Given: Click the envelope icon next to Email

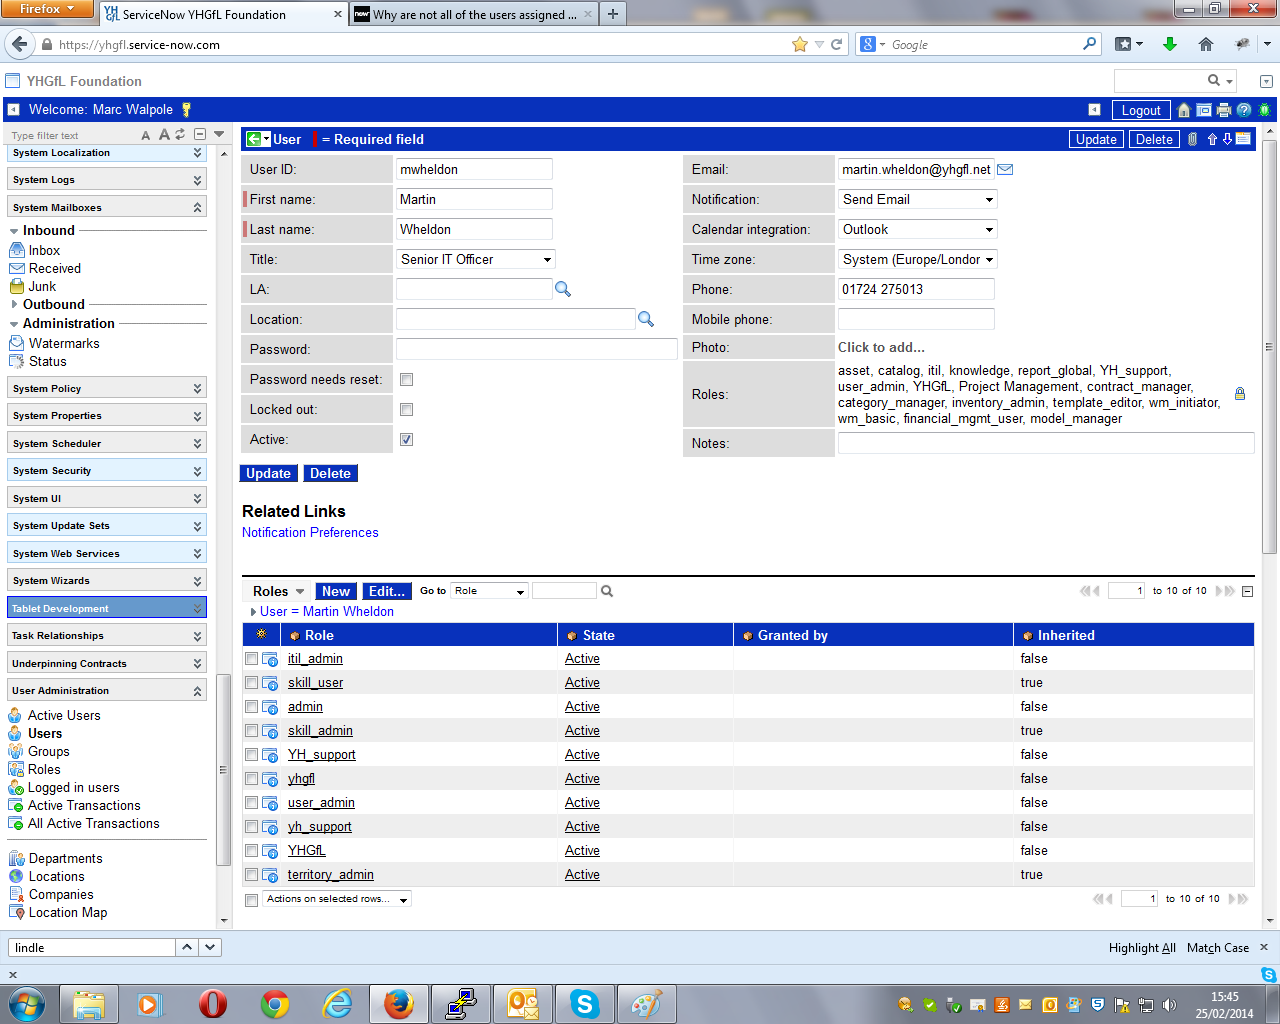Looking at the screenshot, I should [x=1005, y=169].
